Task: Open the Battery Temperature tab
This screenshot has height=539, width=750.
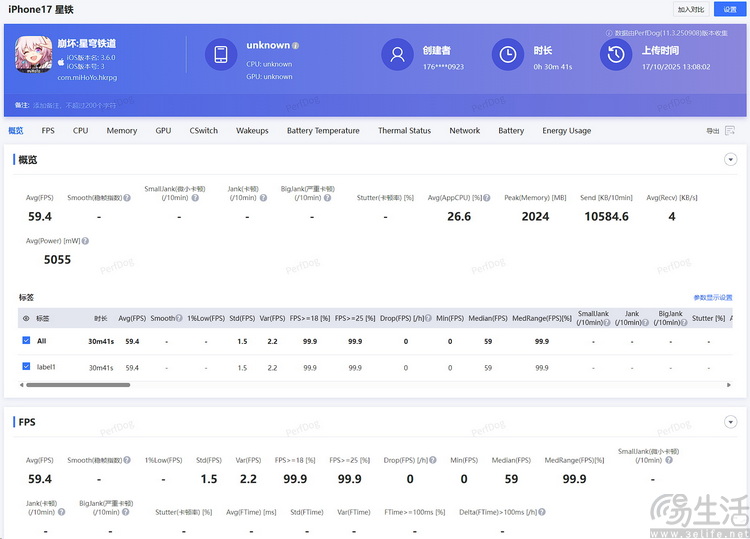Action: click(322, 131)
